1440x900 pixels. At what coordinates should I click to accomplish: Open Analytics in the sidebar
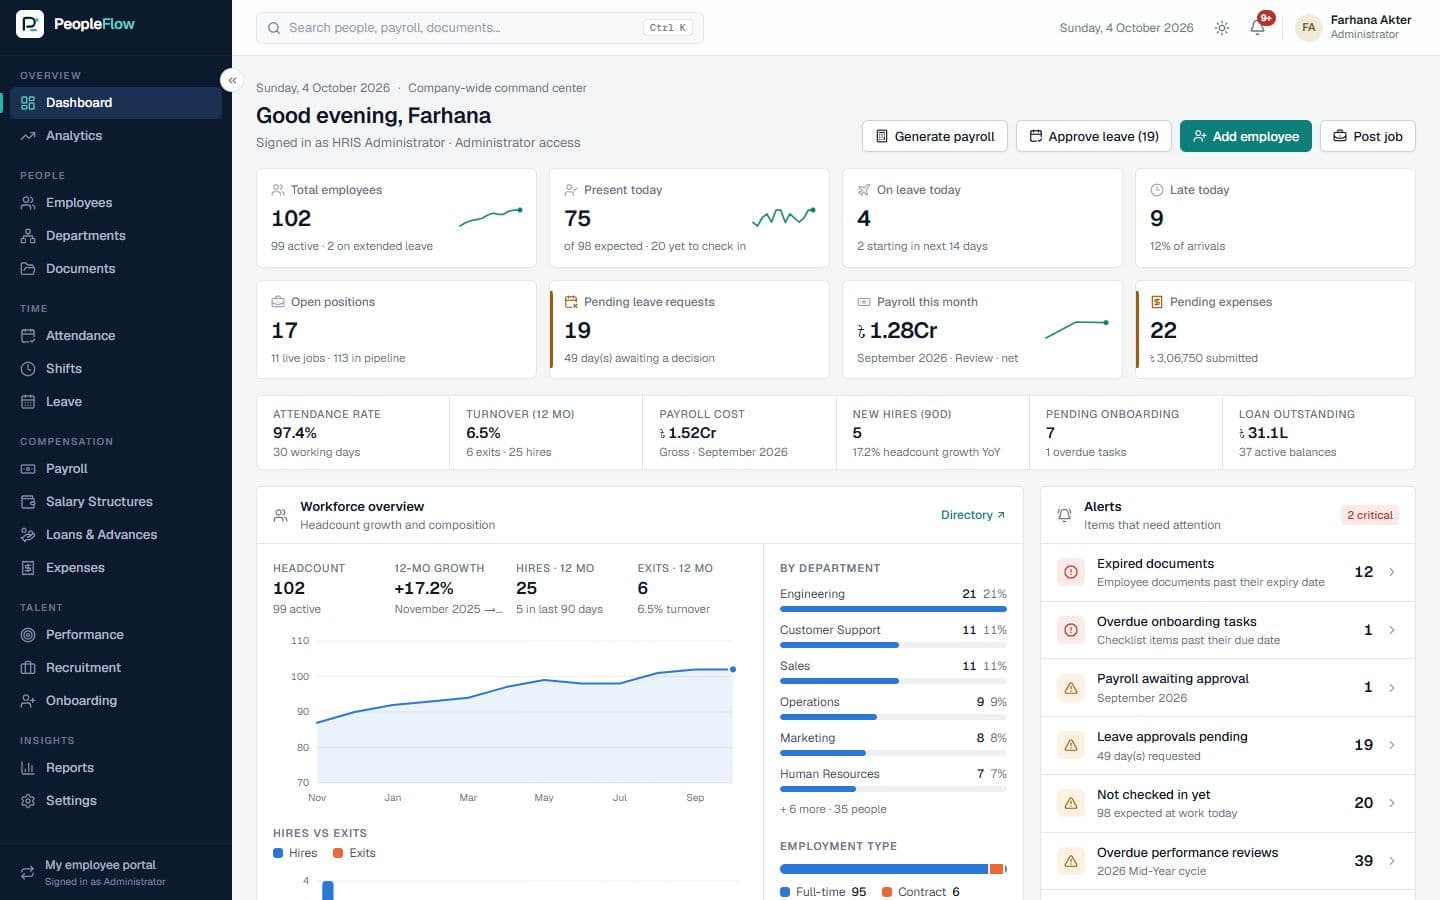tap(116, 136)
